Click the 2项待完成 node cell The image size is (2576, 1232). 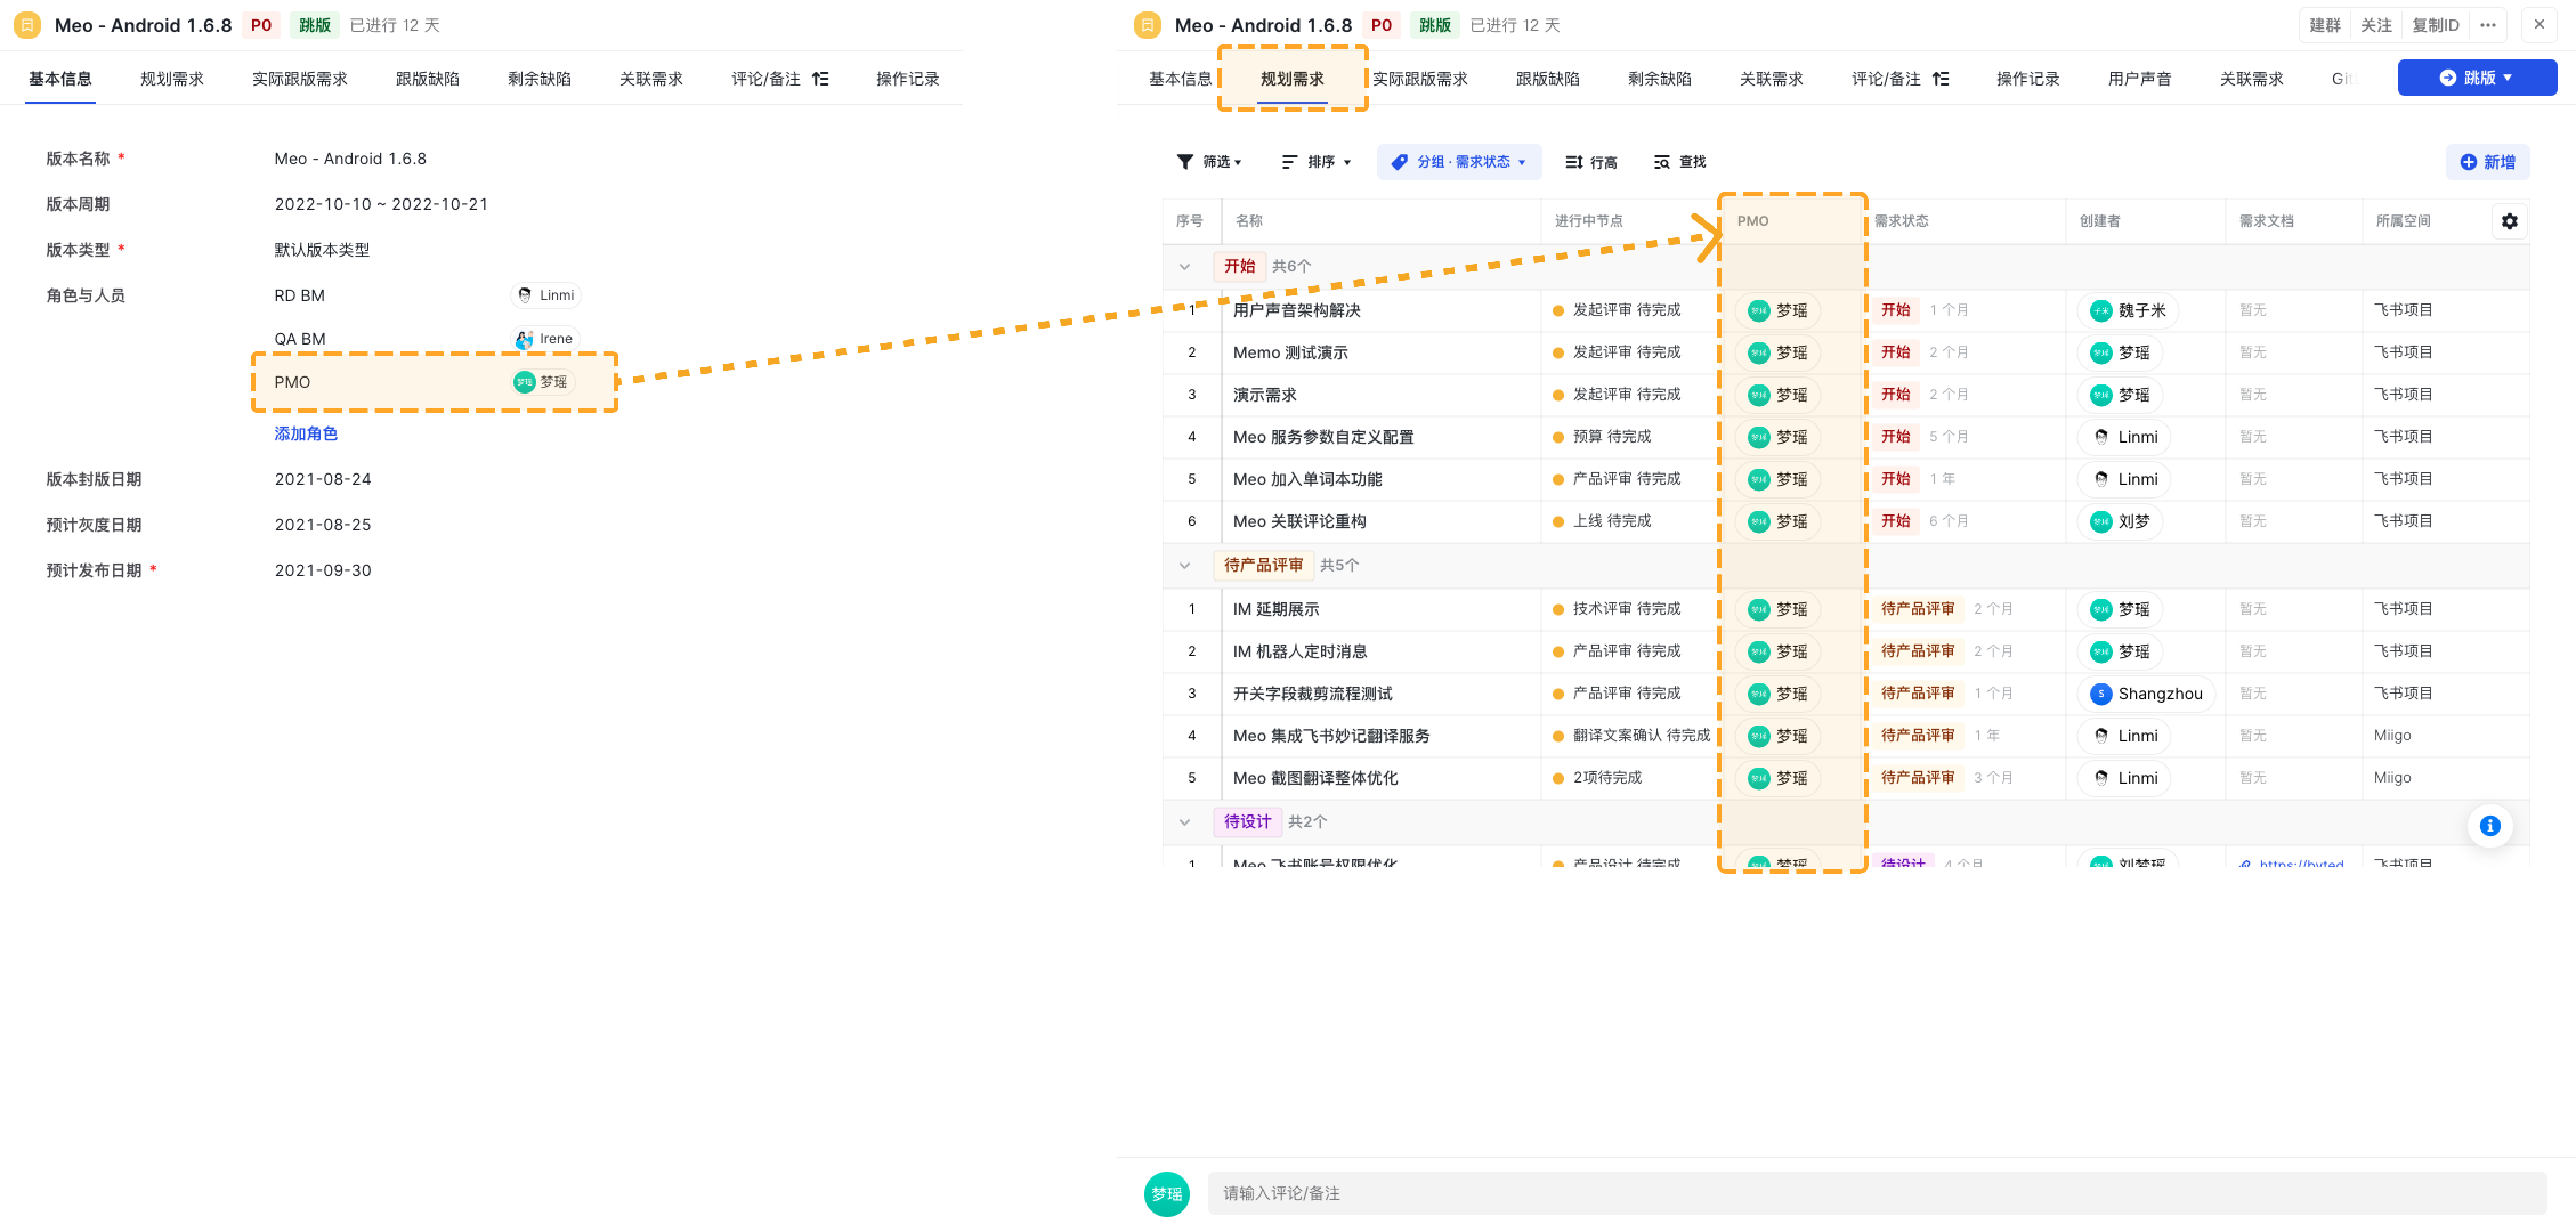point(1597,778)
